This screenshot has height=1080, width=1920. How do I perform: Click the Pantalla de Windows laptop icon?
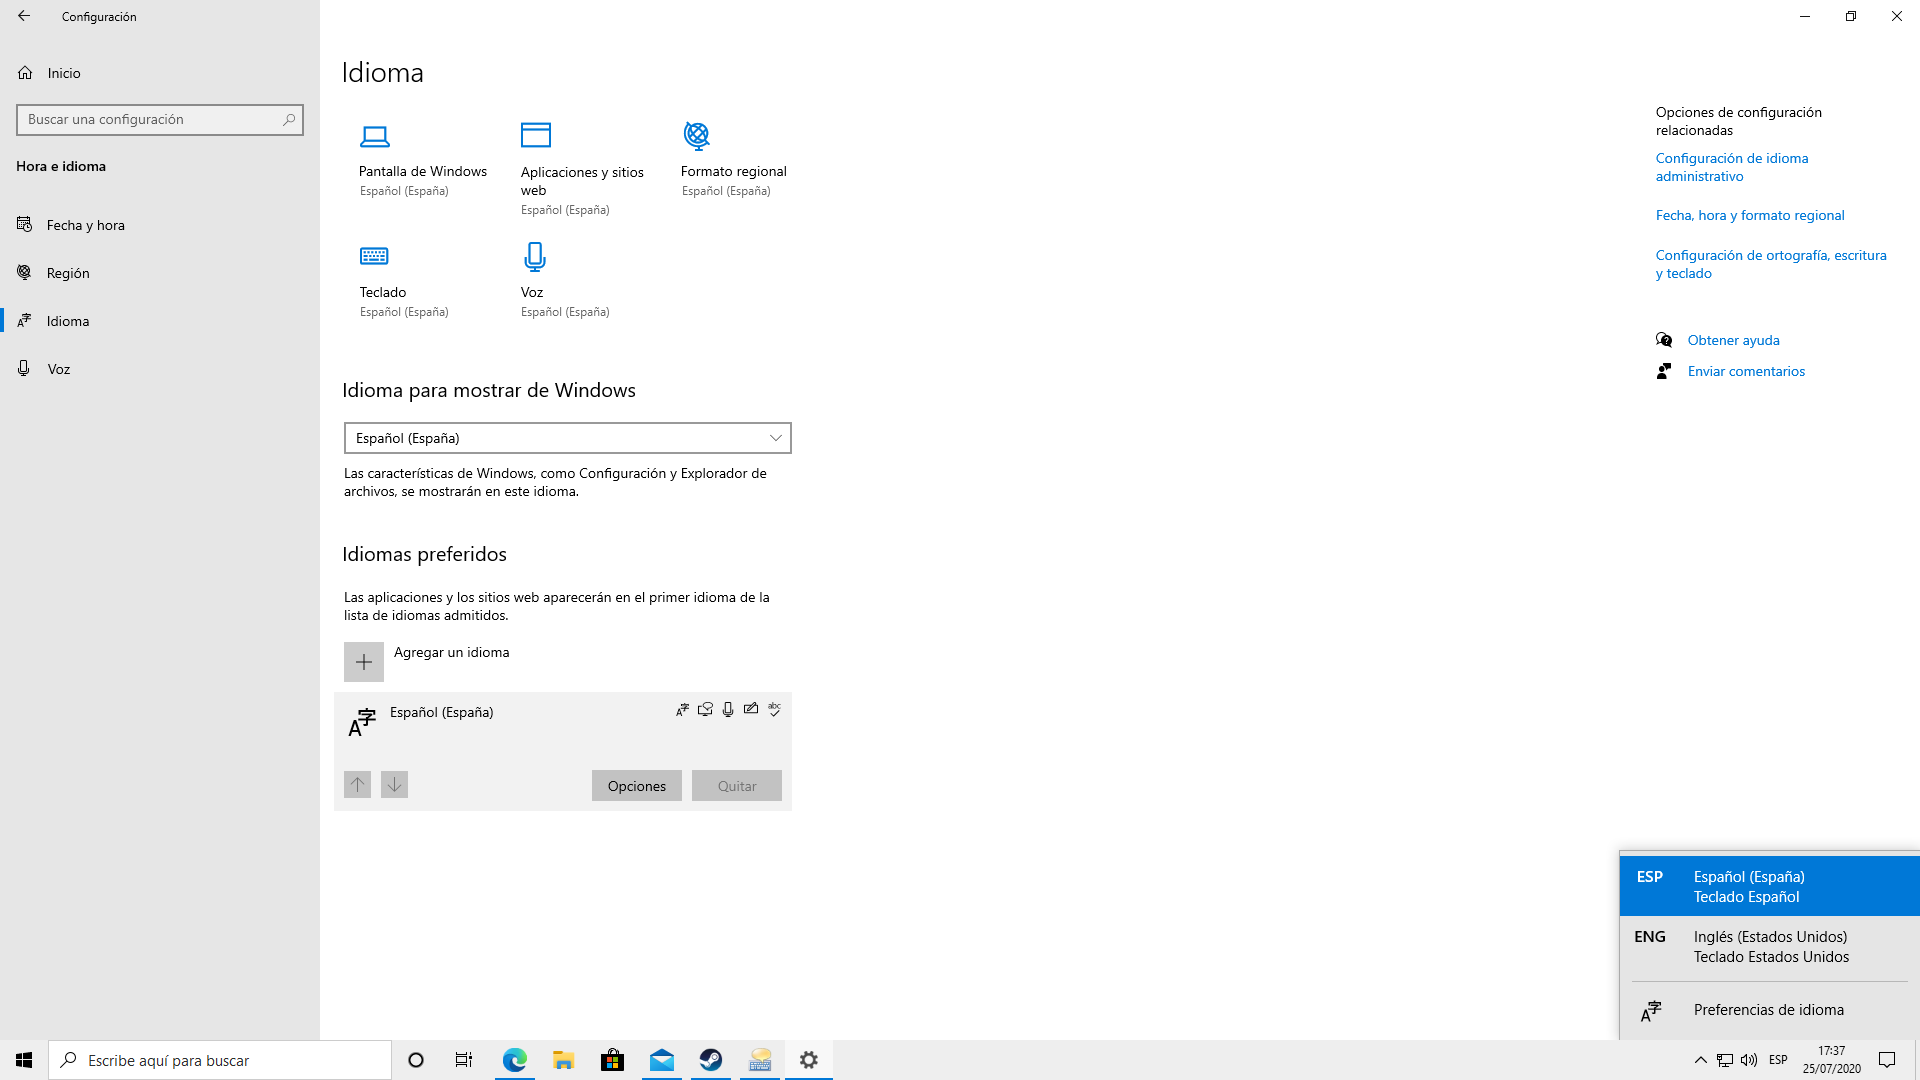375,136
